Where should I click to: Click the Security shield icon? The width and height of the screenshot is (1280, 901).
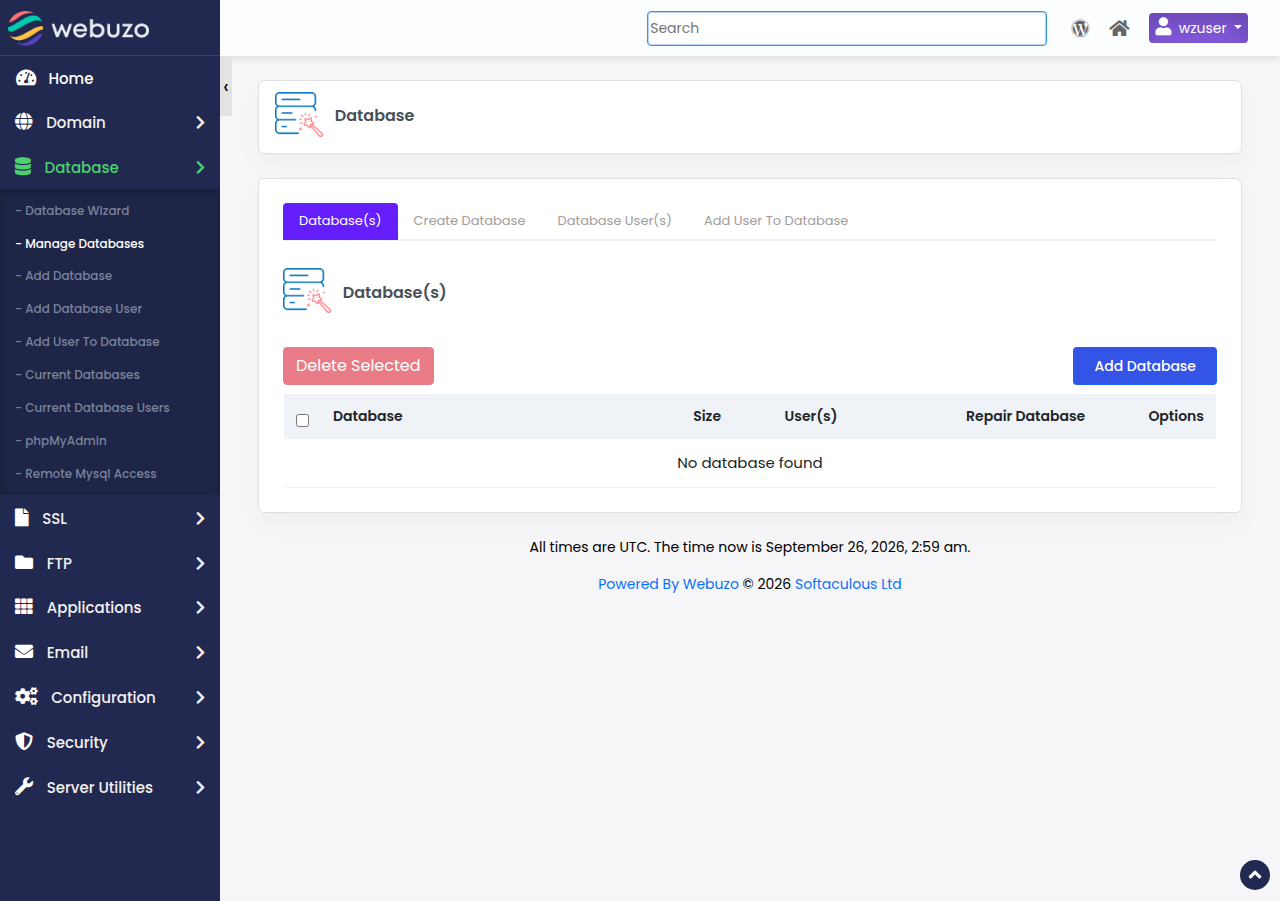[x=25, y=742]
